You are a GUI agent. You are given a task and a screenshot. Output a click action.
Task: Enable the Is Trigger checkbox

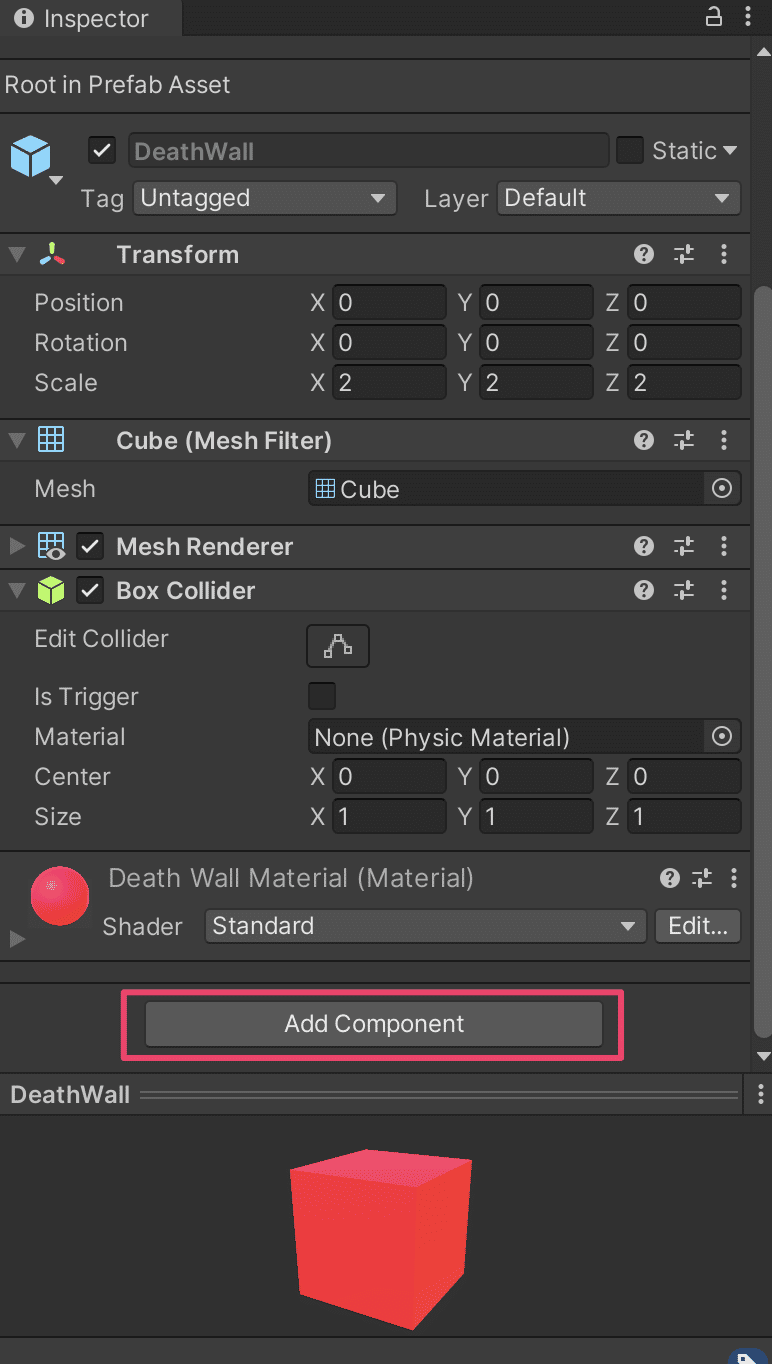[322, 696]
